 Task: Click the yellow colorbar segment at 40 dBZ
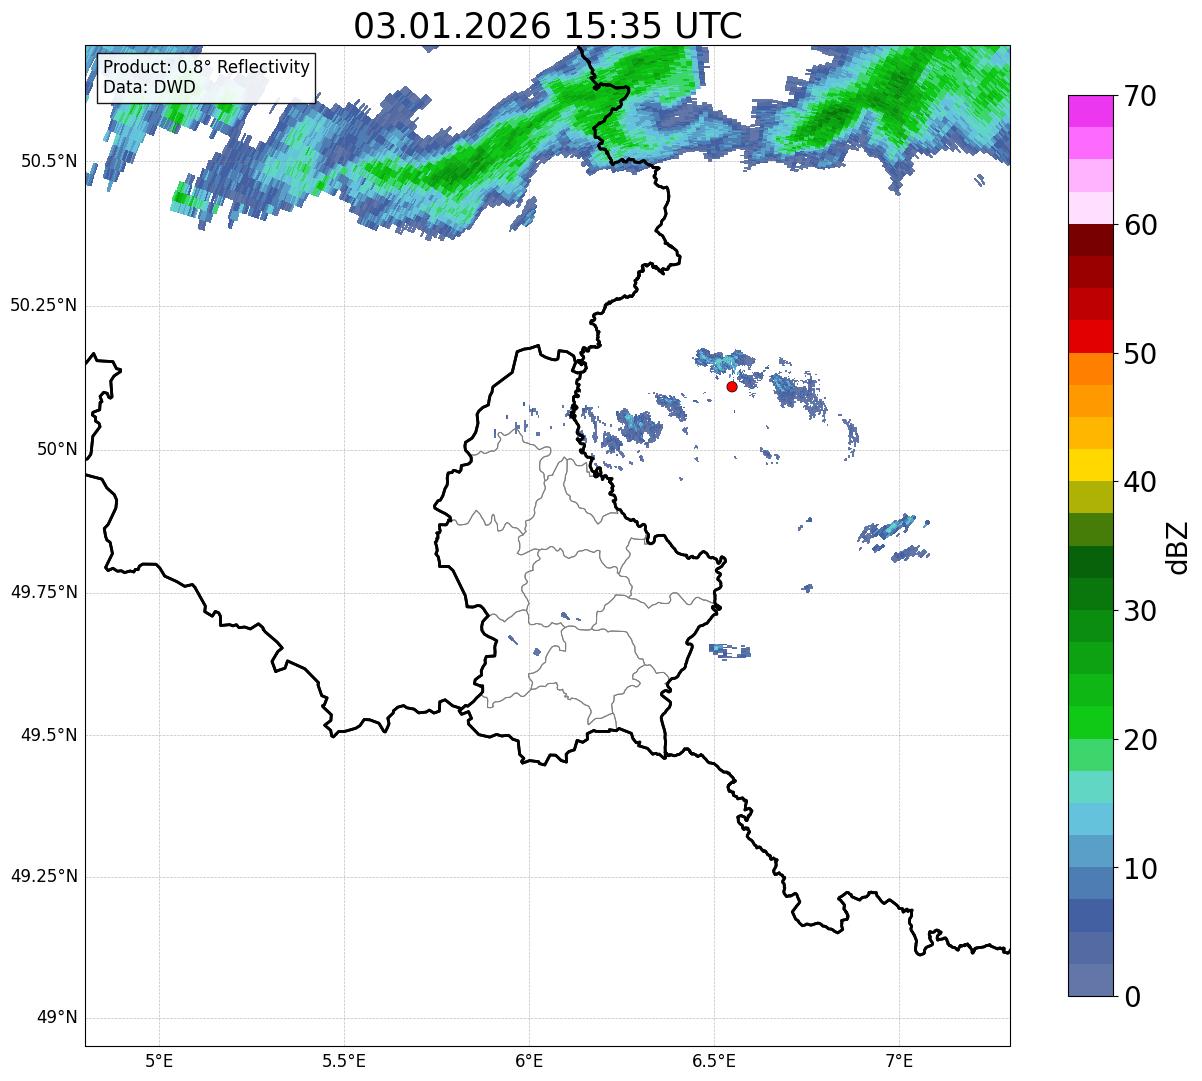1090,465
